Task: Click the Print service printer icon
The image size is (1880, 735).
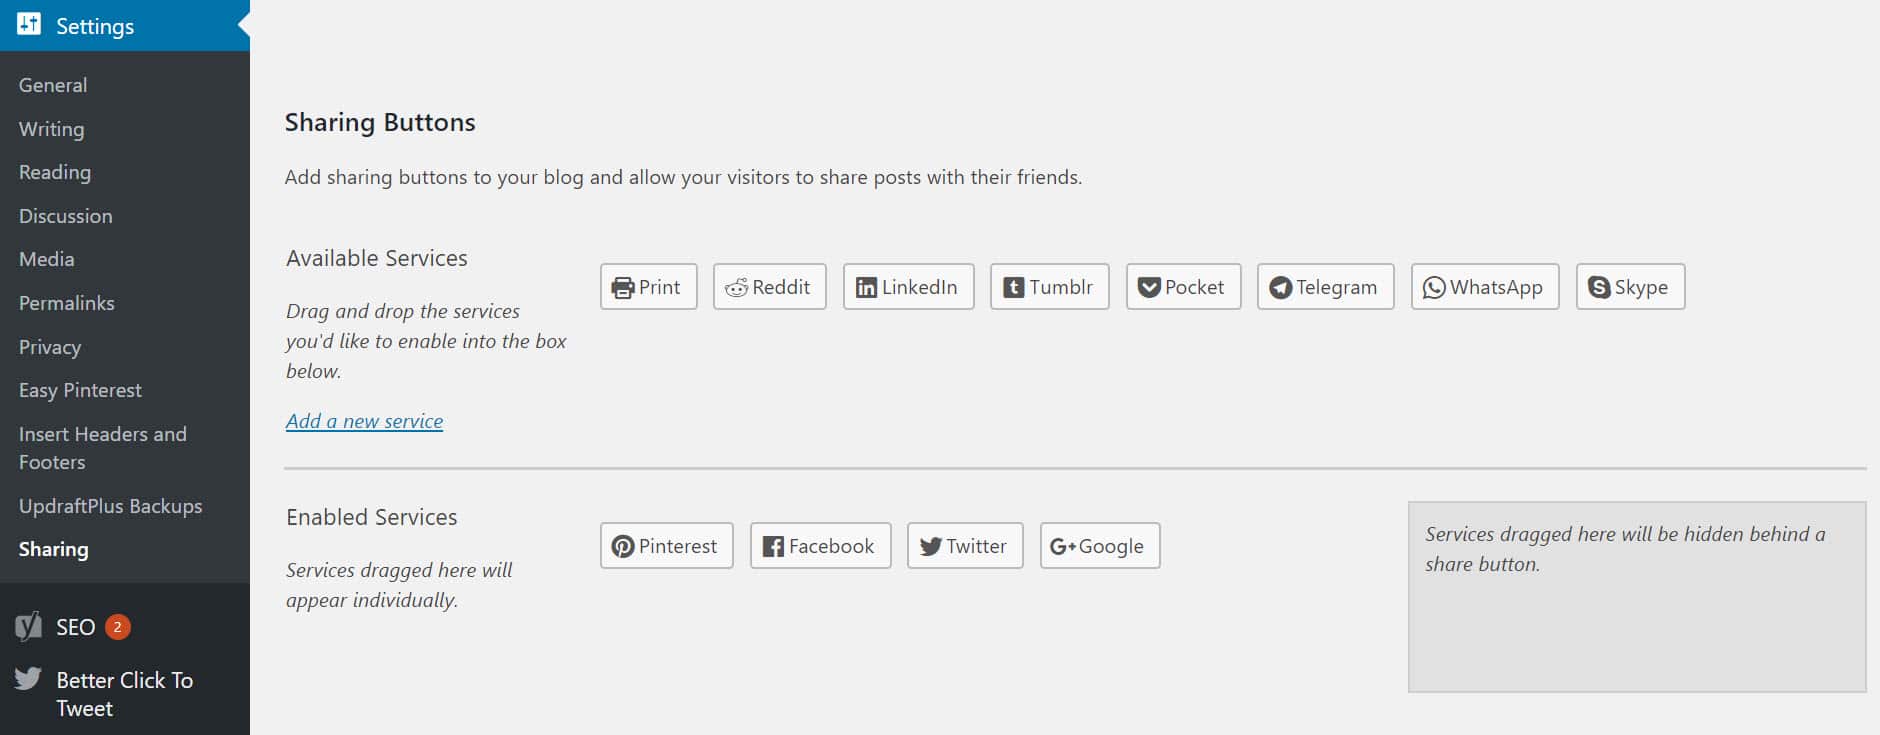Action: click(623, 288)
